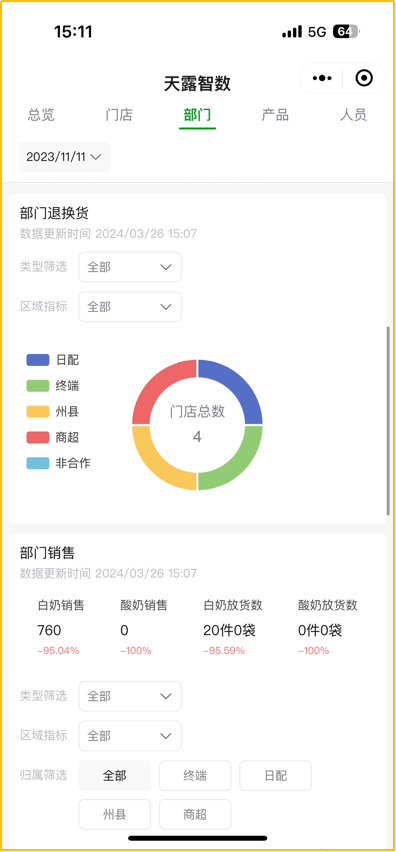The image size is (396, 852).
Task: Toggle the 州县 yellow legend item
Action: click(x=53, y=411)
